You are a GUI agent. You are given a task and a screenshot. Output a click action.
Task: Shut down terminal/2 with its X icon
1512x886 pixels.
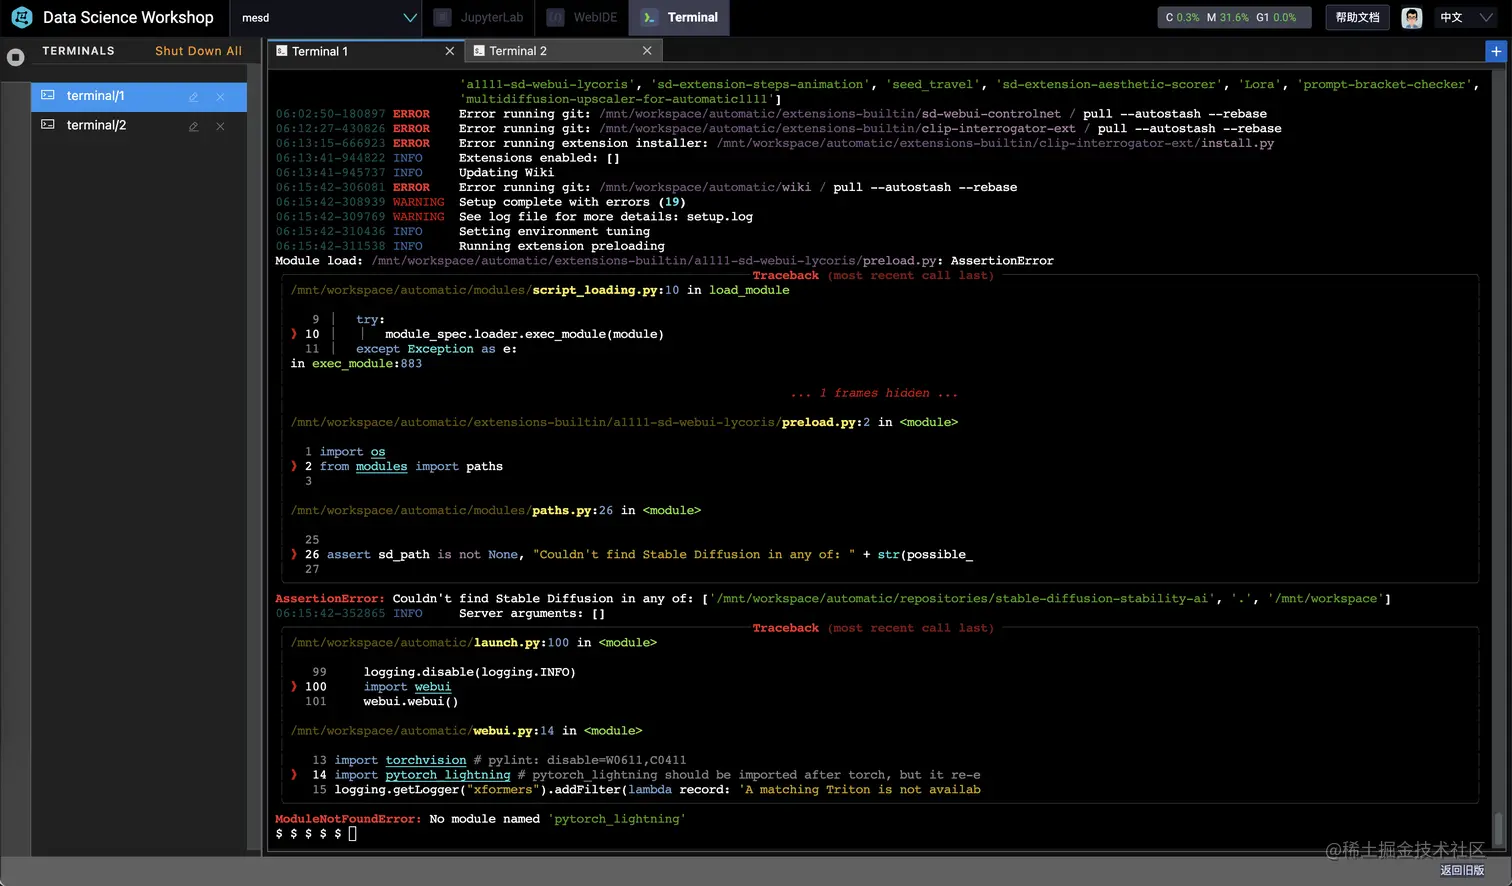[220, 126]
